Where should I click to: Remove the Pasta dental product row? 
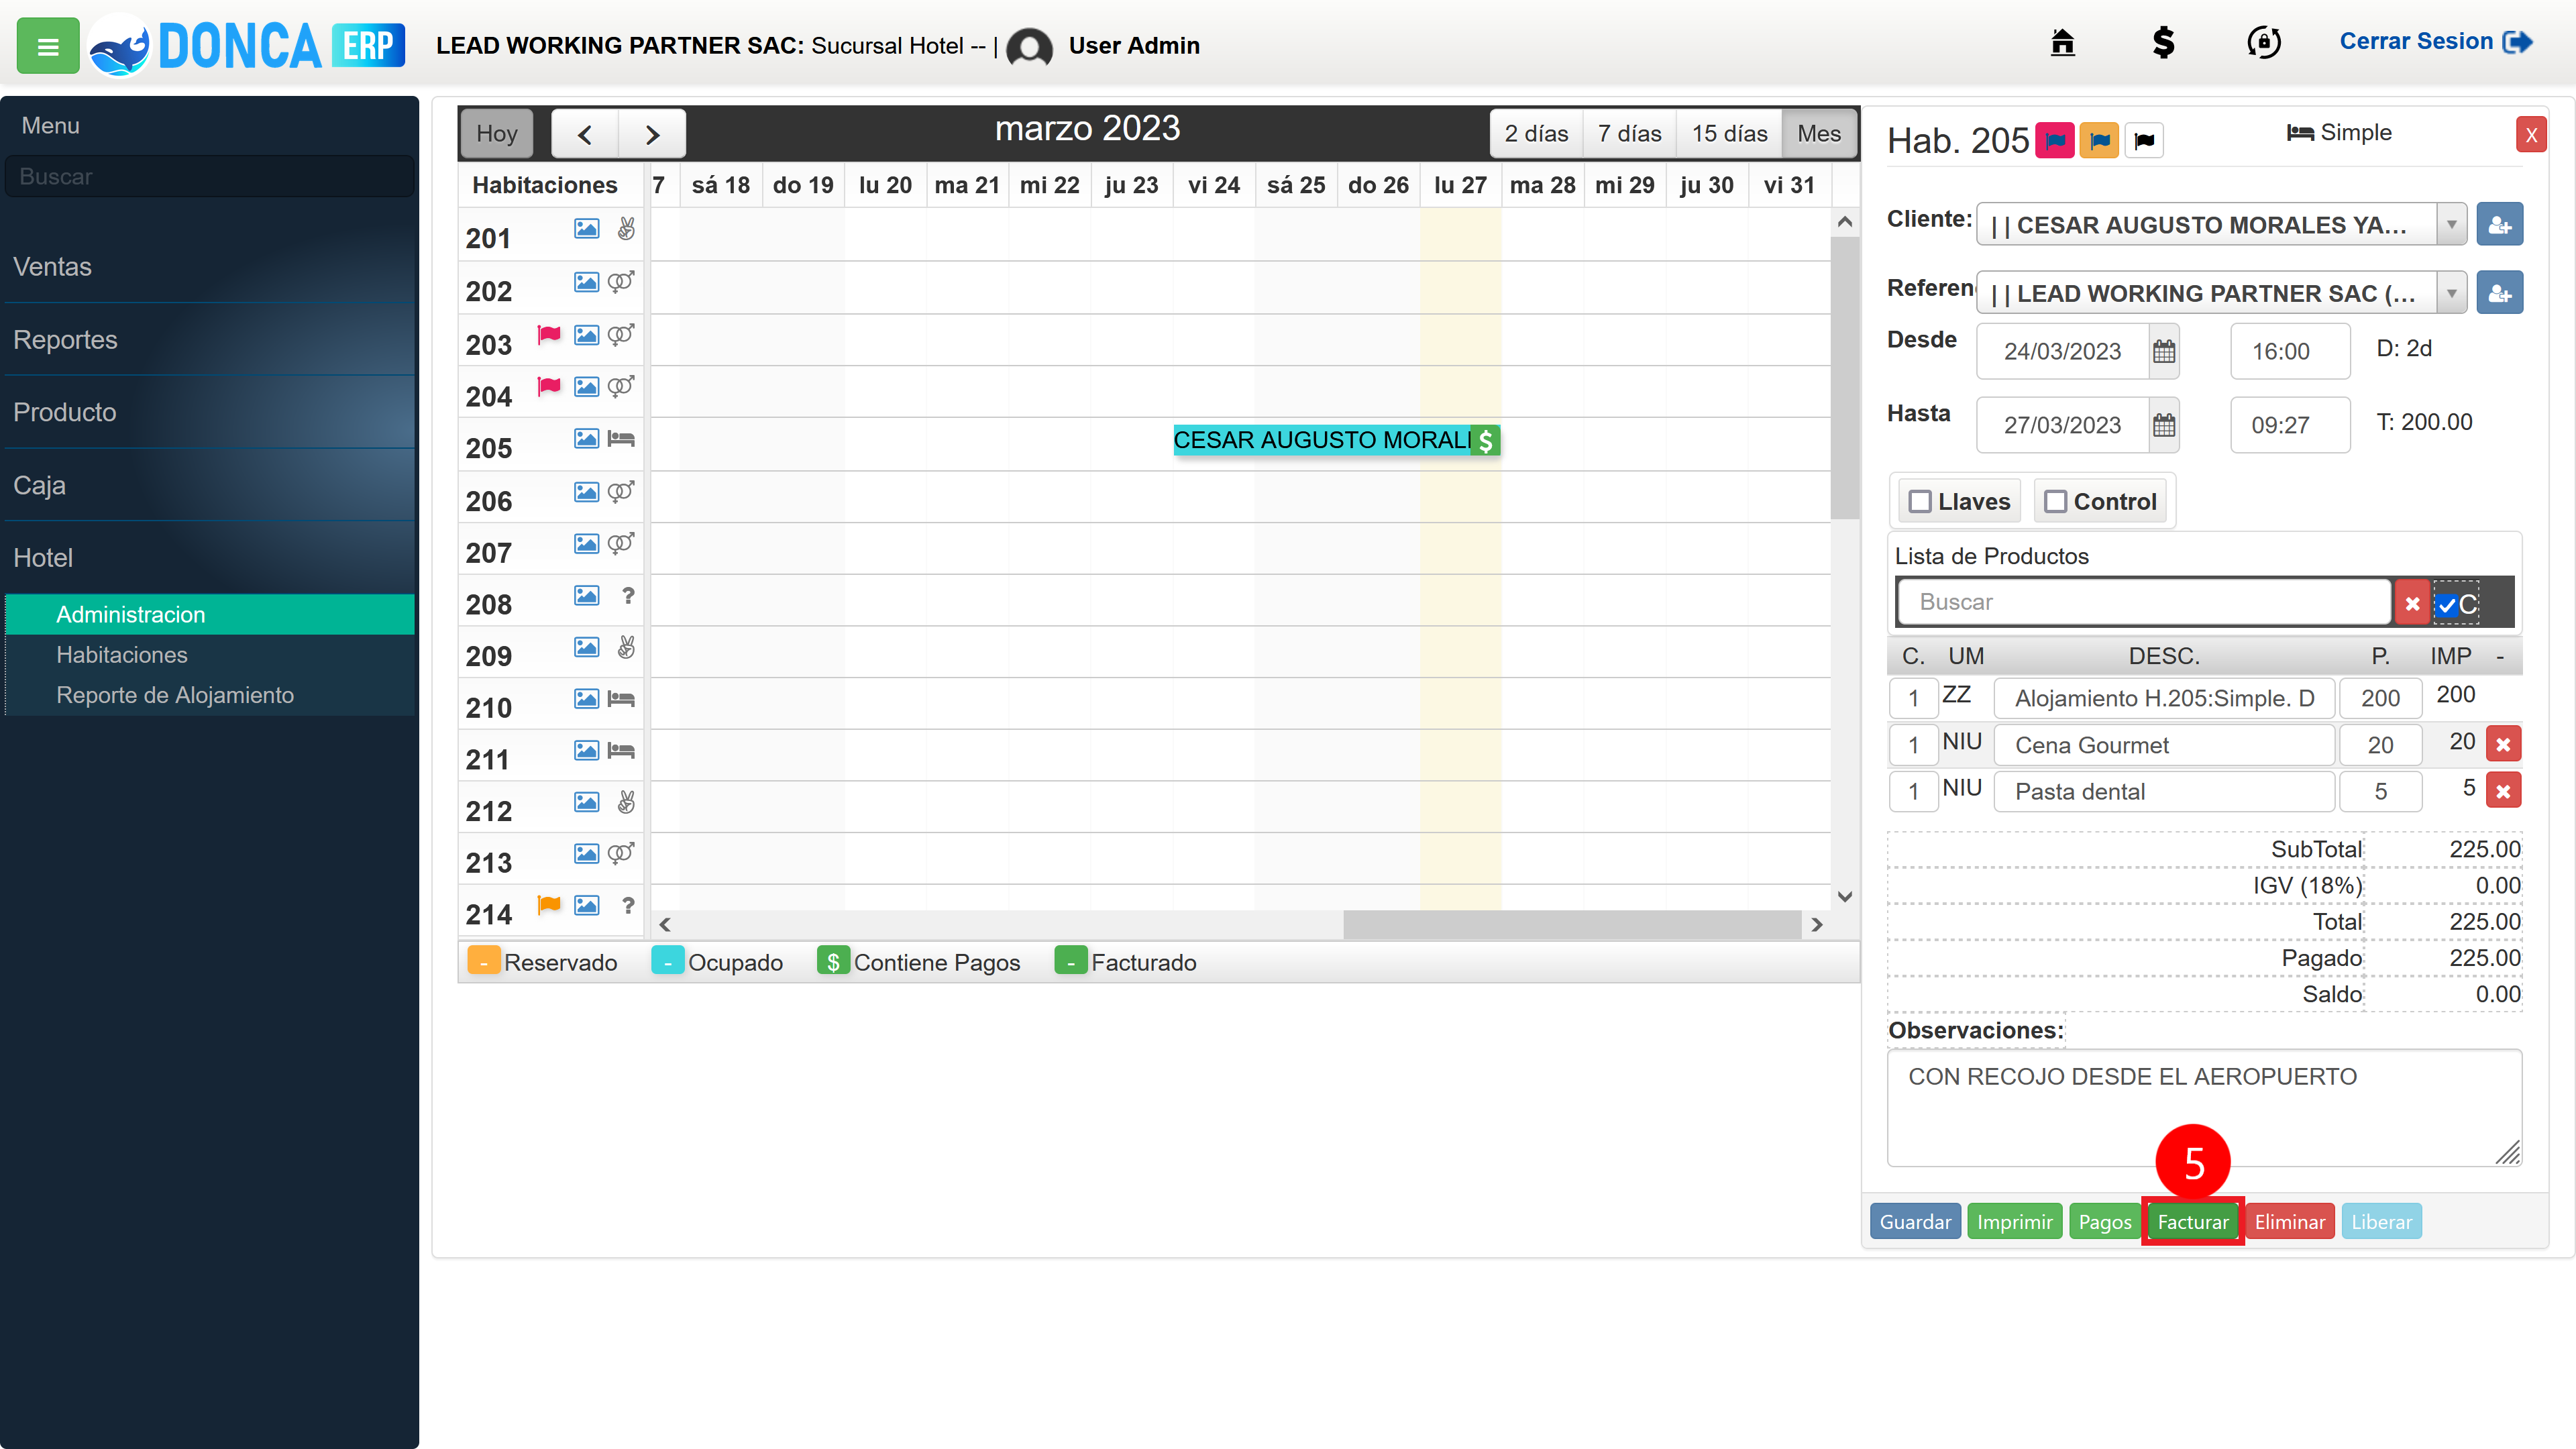2503,791
